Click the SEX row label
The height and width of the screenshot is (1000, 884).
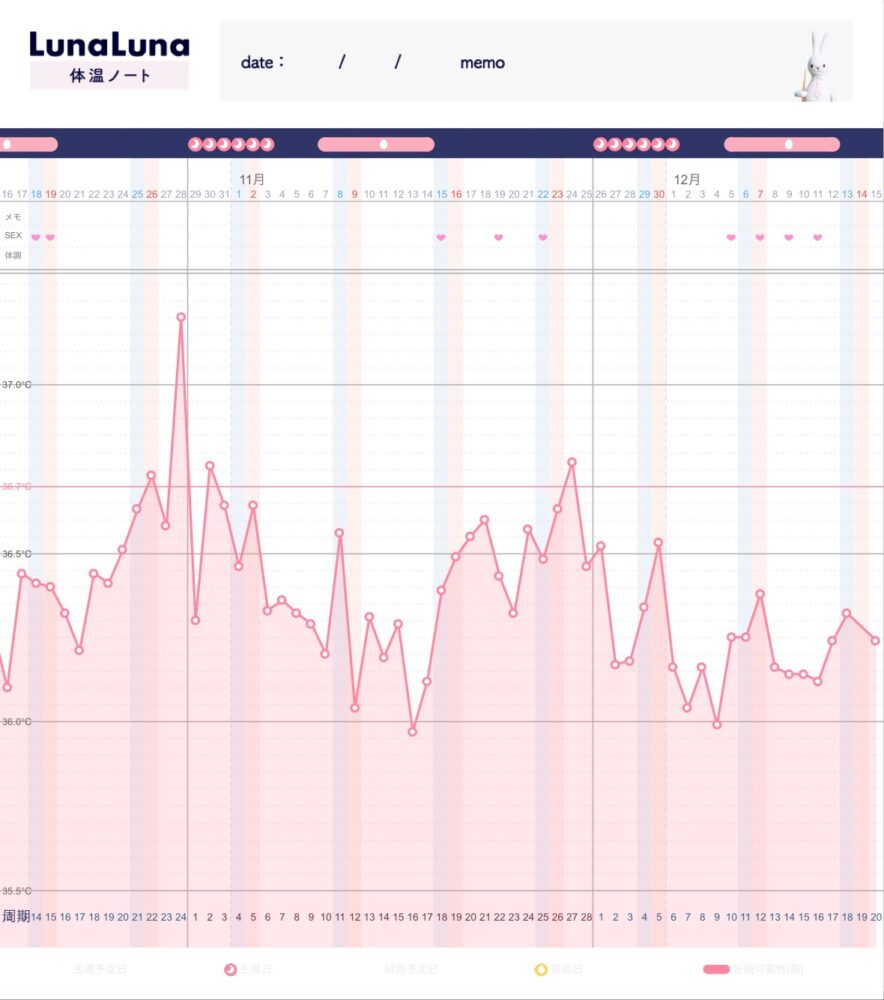pyautogui.click(x=13, y=236)
